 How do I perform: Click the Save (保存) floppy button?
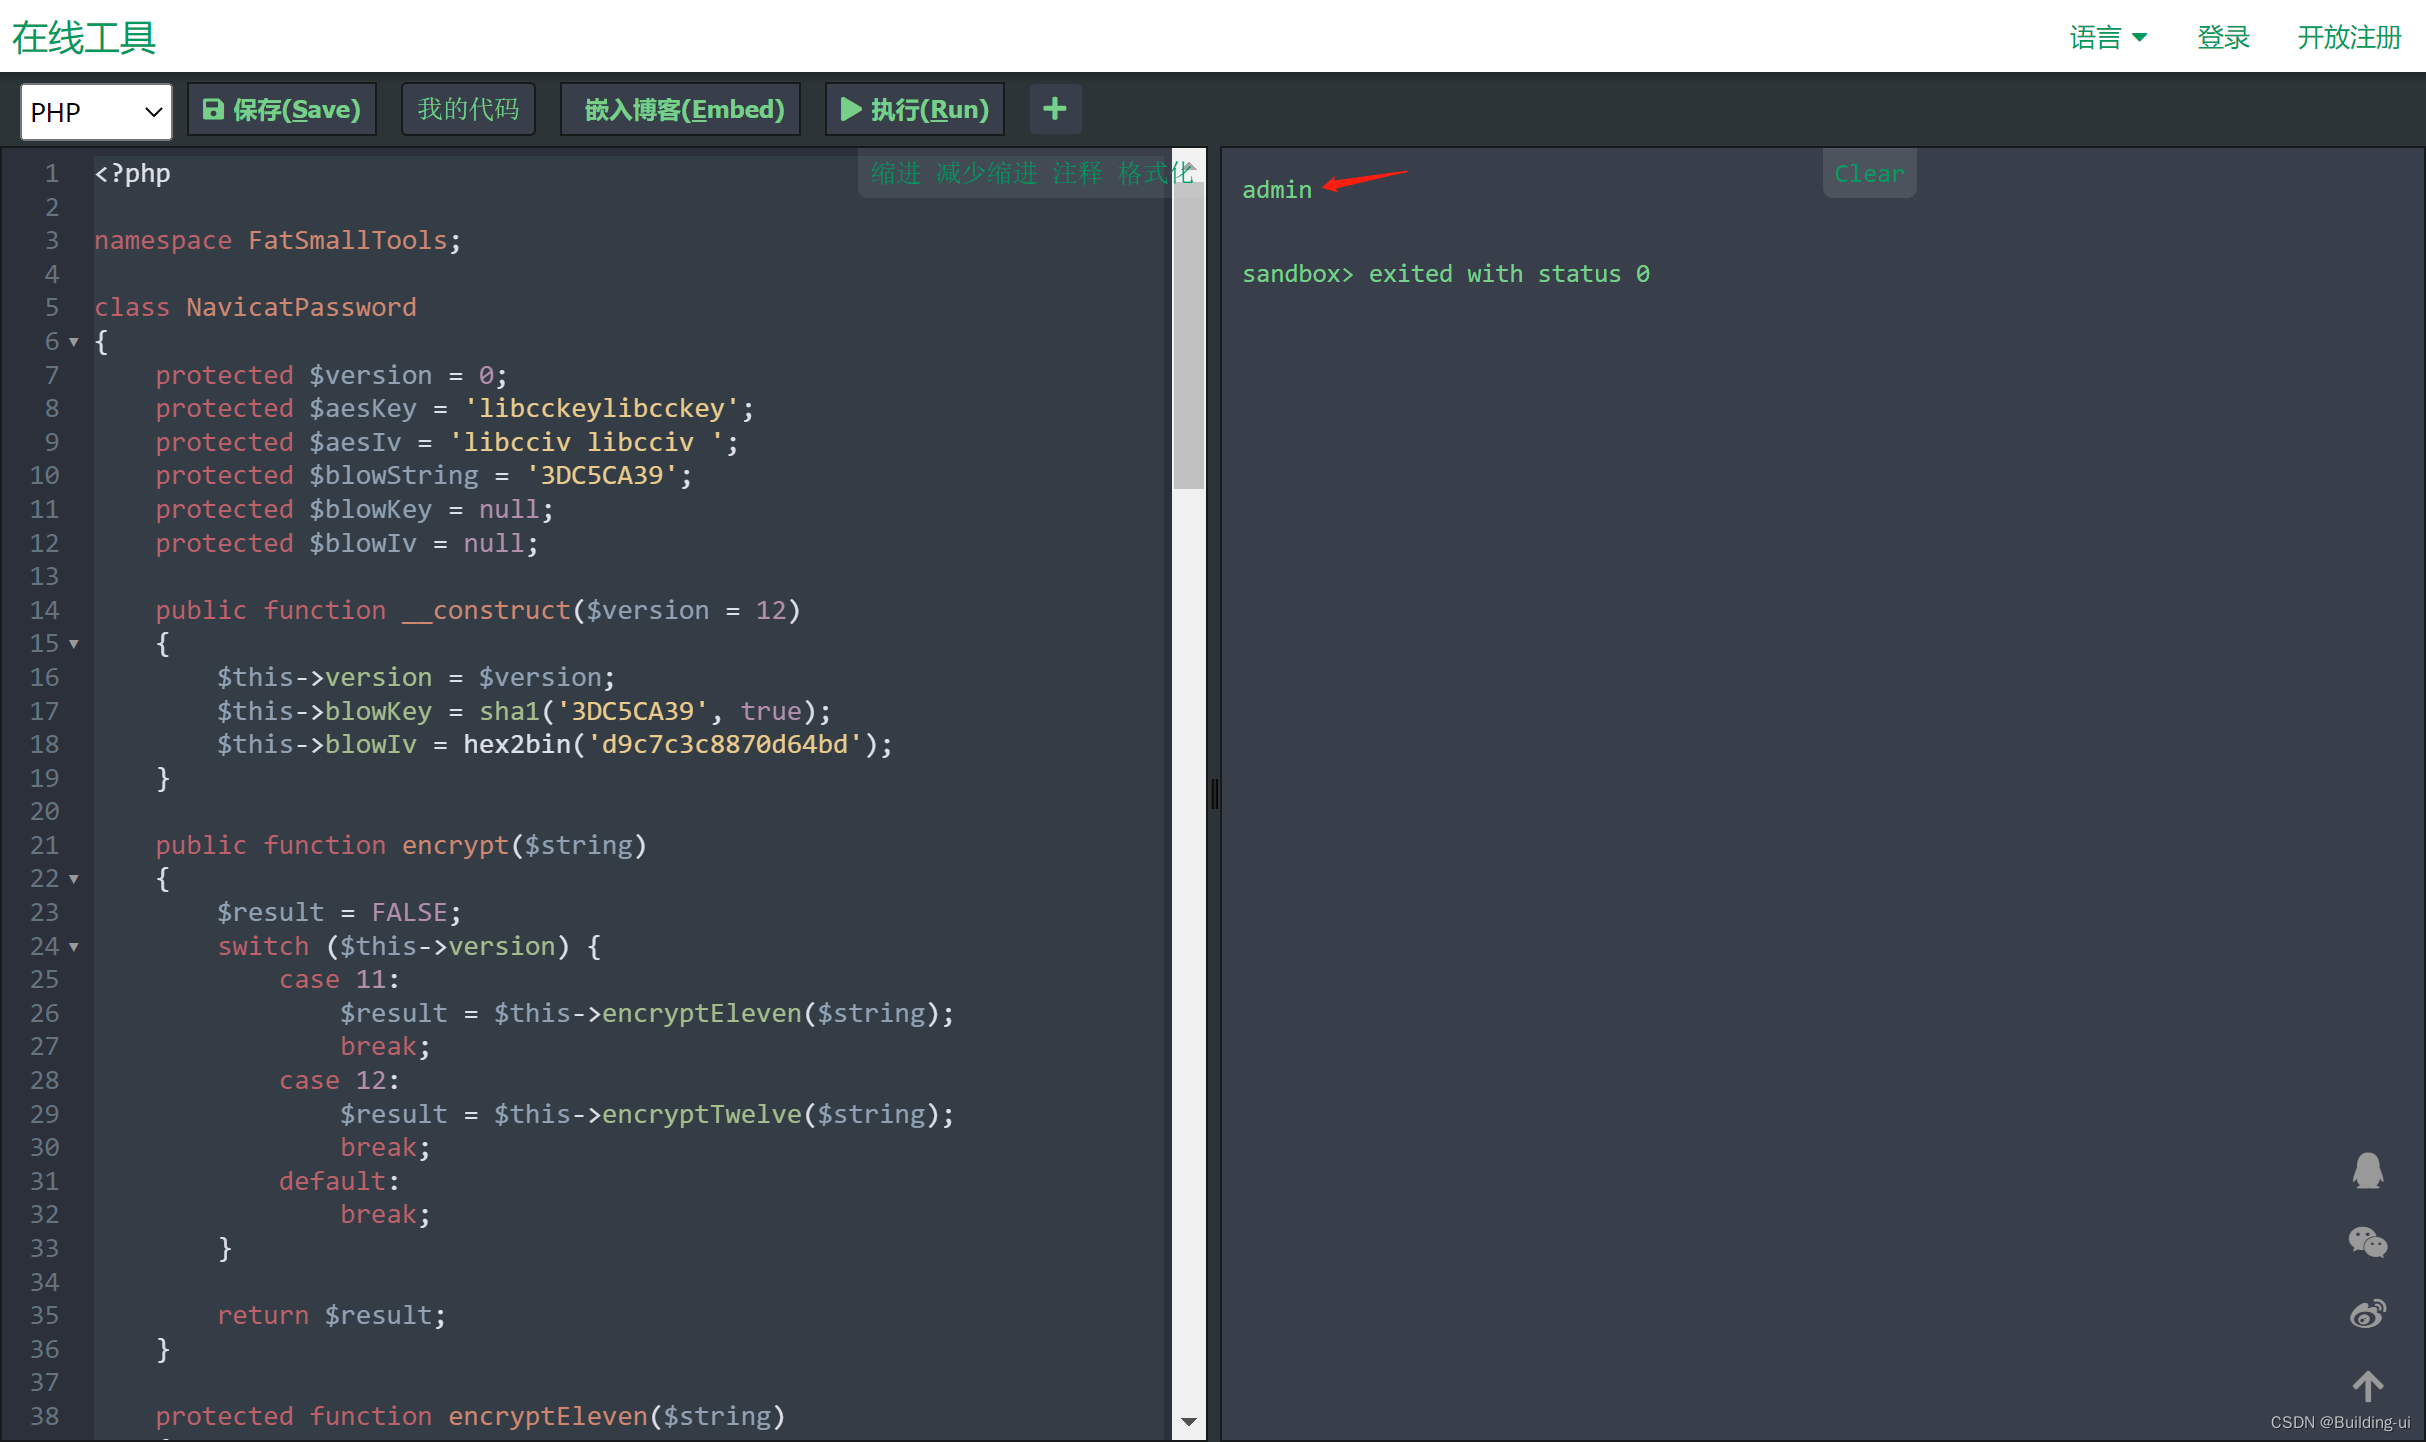pos(282,109)
